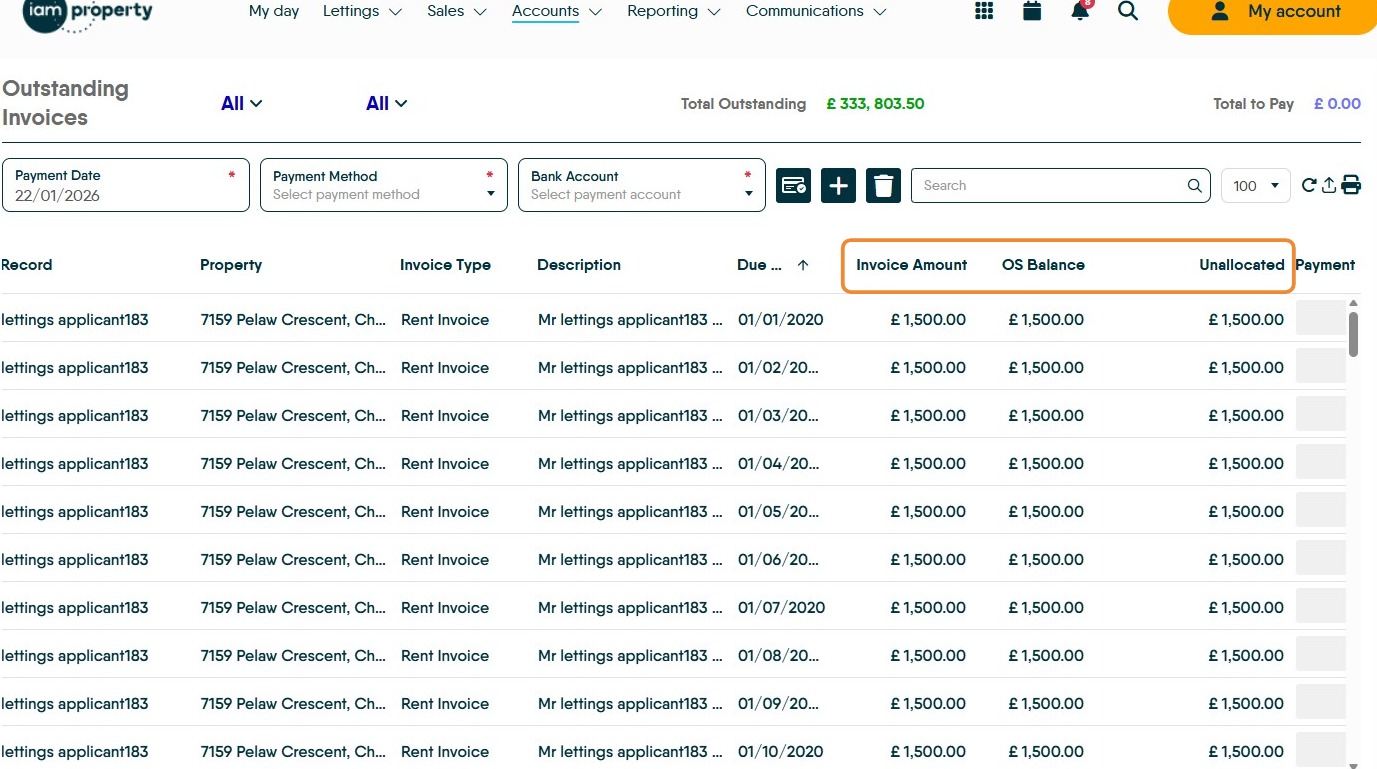Expand the Payment Method dropdown

384,186
